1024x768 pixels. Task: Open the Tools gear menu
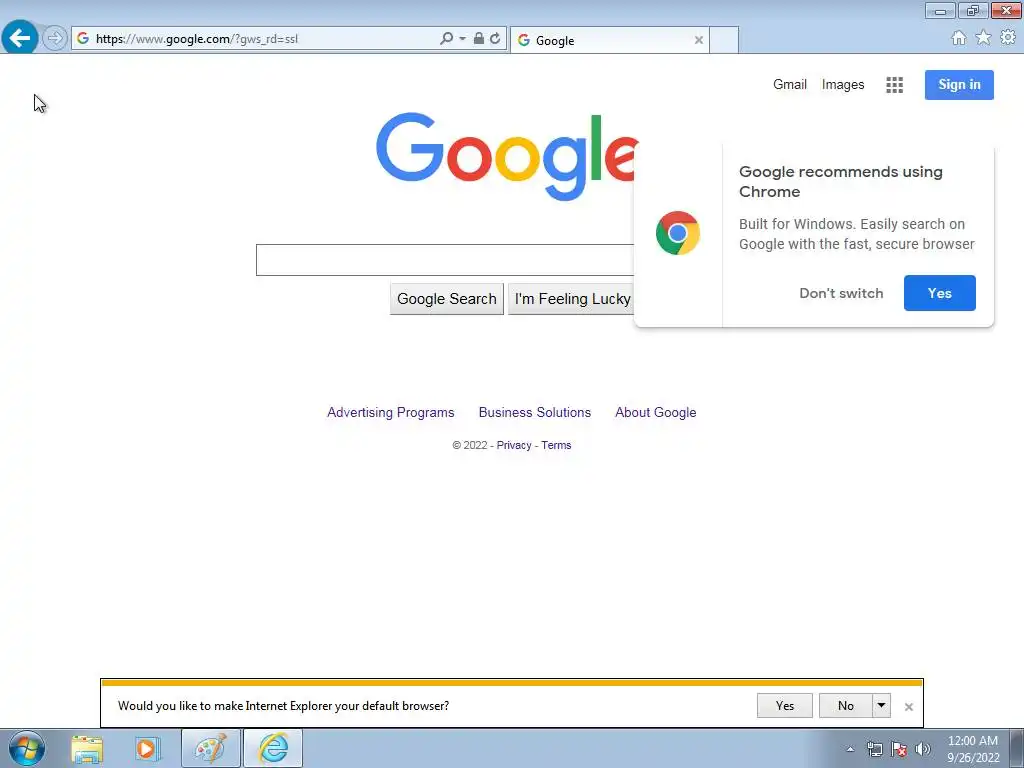click(x=1008, y=38)
